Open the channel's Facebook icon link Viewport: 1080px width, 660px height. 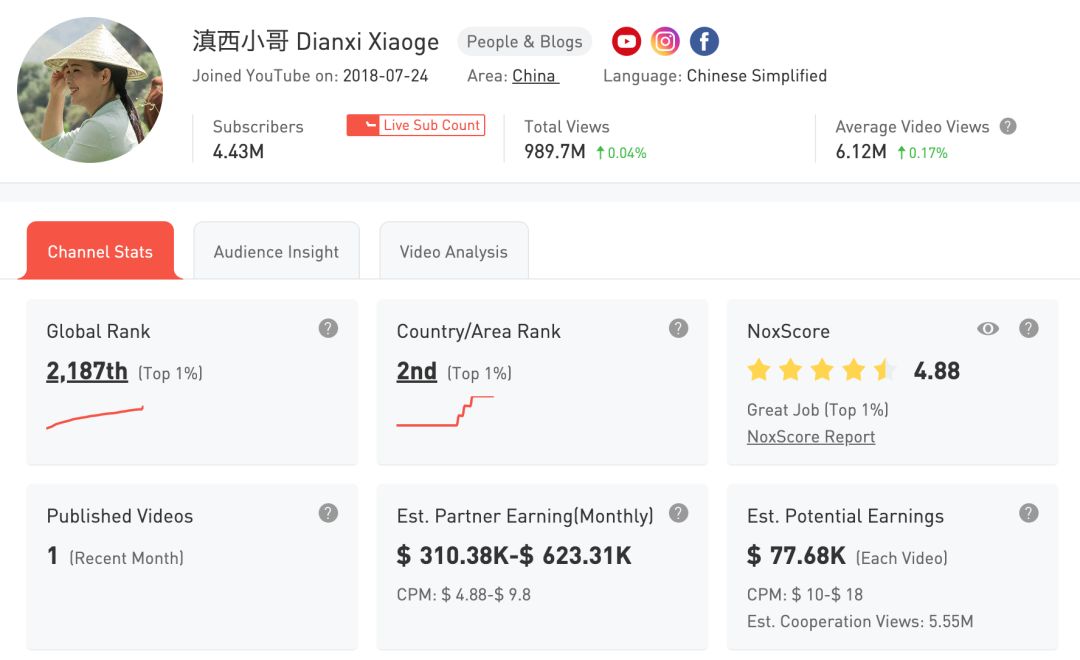click(x=704, y=41)
